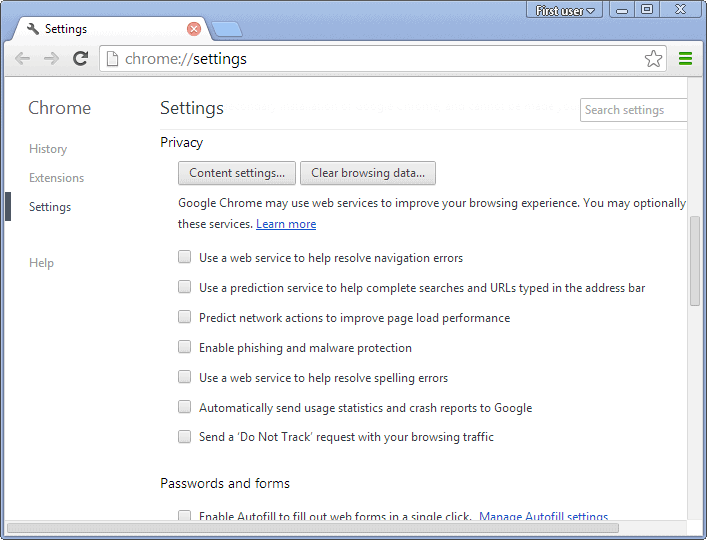Open Content settings dialog

click(237, 173)
